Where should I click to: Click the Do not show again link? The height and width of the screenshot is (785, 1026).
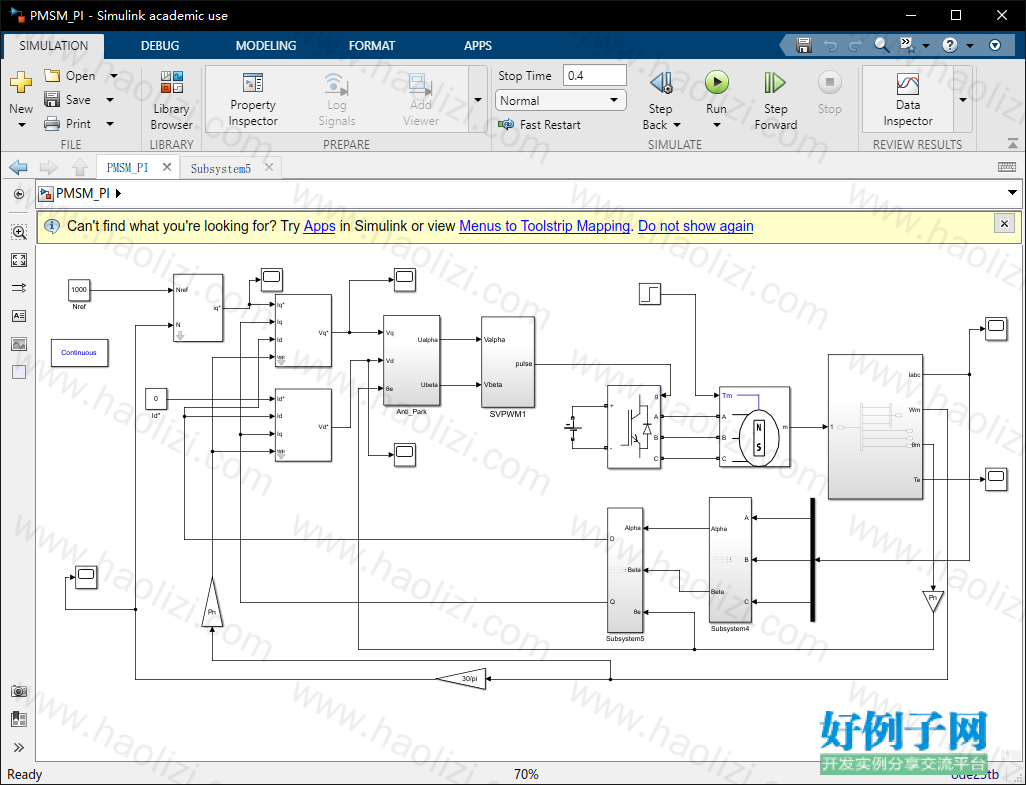pos(696,226)
